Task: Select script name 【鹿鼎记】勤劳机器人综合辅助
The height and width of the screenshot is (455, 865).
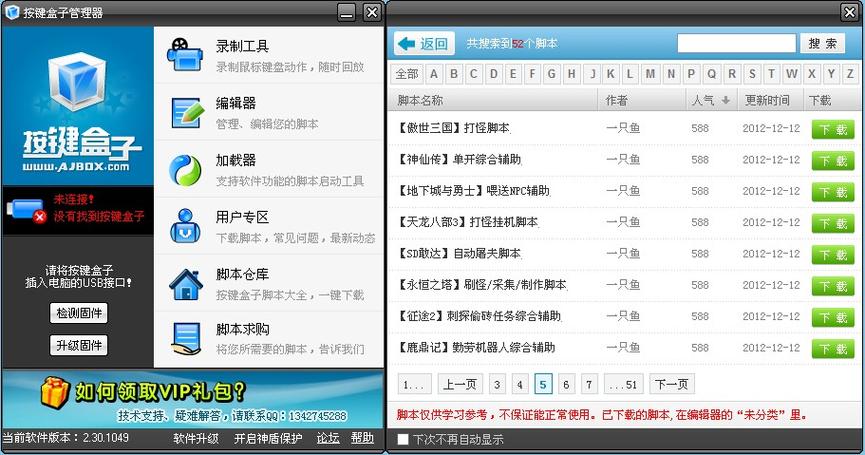Action: (476, 348)
